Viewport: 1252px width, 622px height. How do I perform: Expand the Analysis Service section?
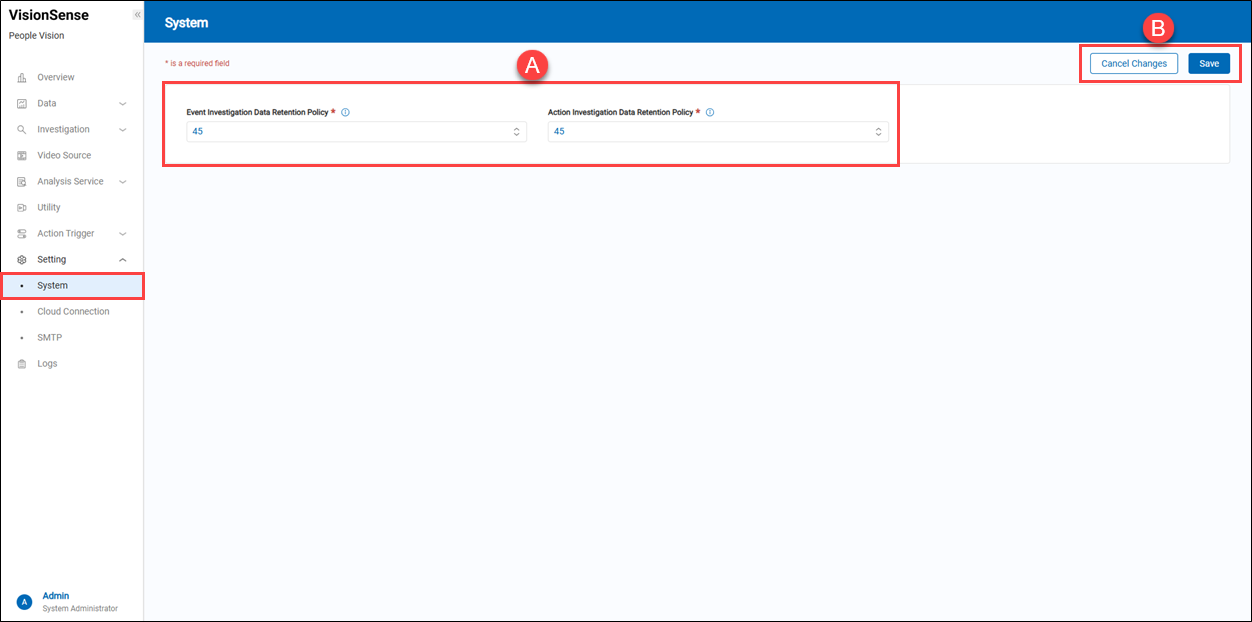click(123, 182)
